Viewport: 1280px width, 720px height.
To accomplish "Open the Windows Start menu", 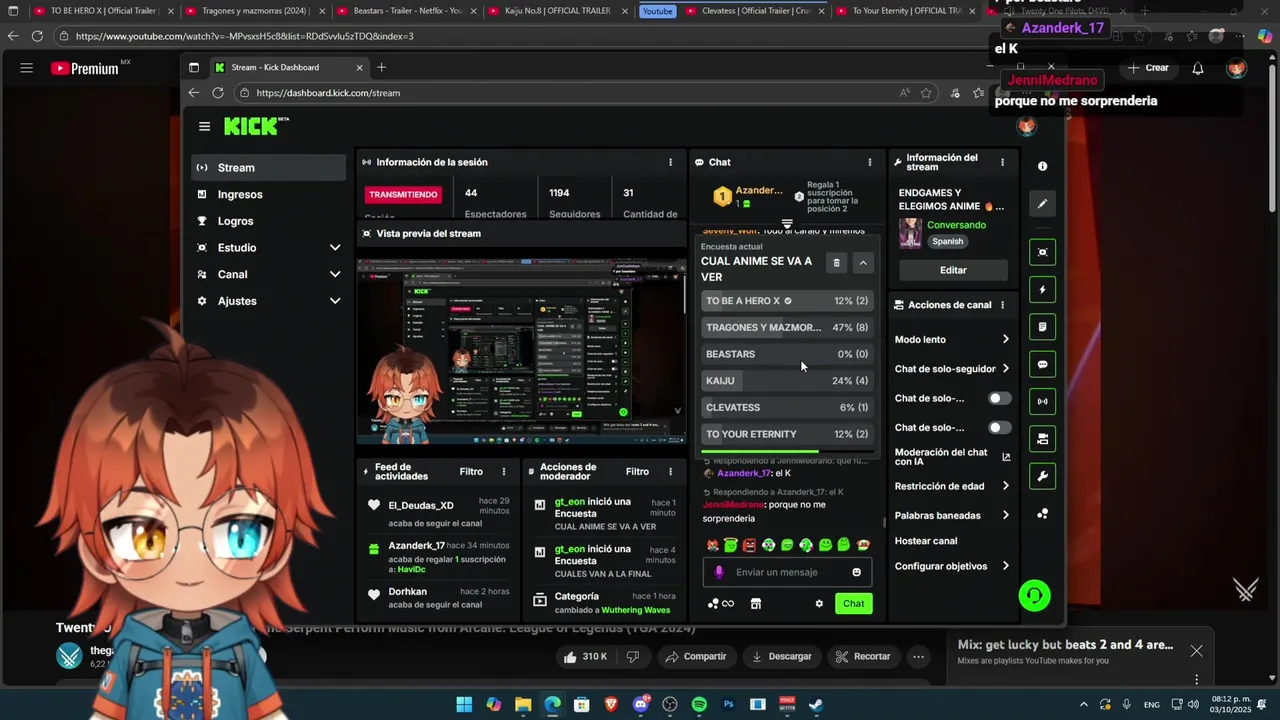I will pyautogui.click(x=464, y=704).
